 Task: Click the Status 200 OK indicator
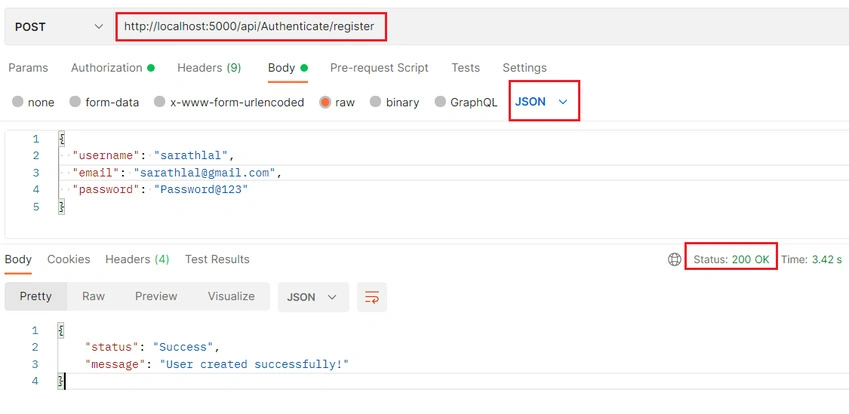(x=731, y=259)
